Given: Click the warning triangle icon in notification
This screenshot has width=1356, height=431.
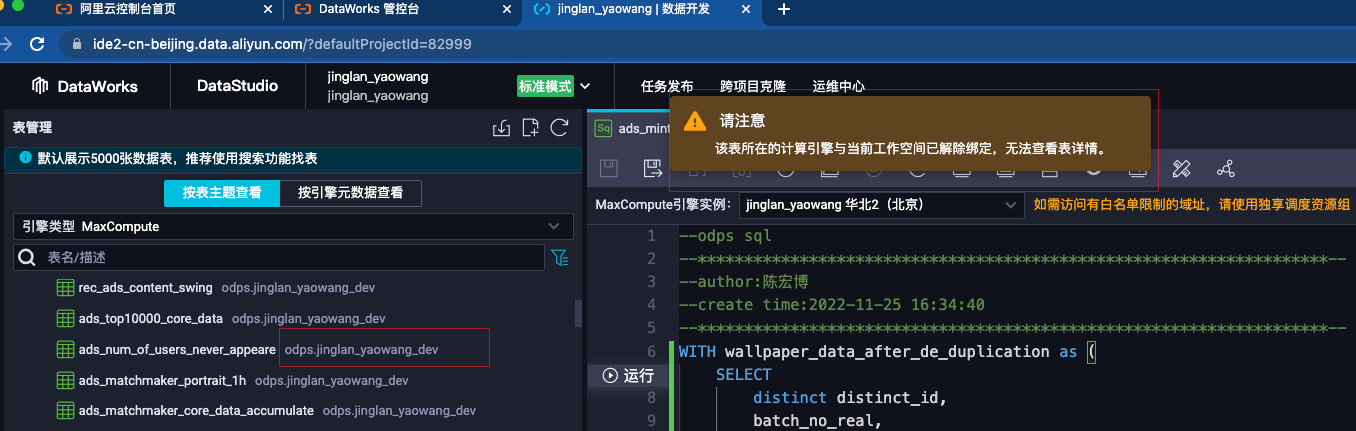Looking at the screenshot, I should tap(694, 121).
